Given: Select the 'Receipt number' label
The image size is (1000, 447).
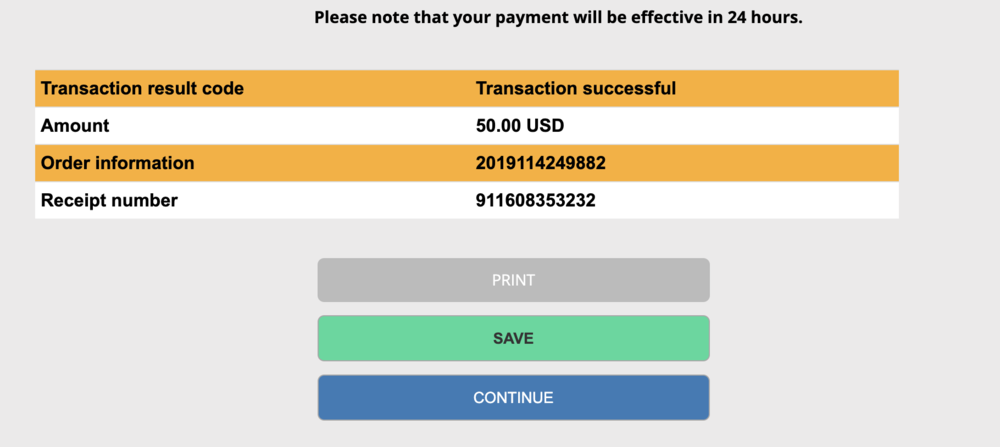Looking at the screenshot, I should click(109, 200).
